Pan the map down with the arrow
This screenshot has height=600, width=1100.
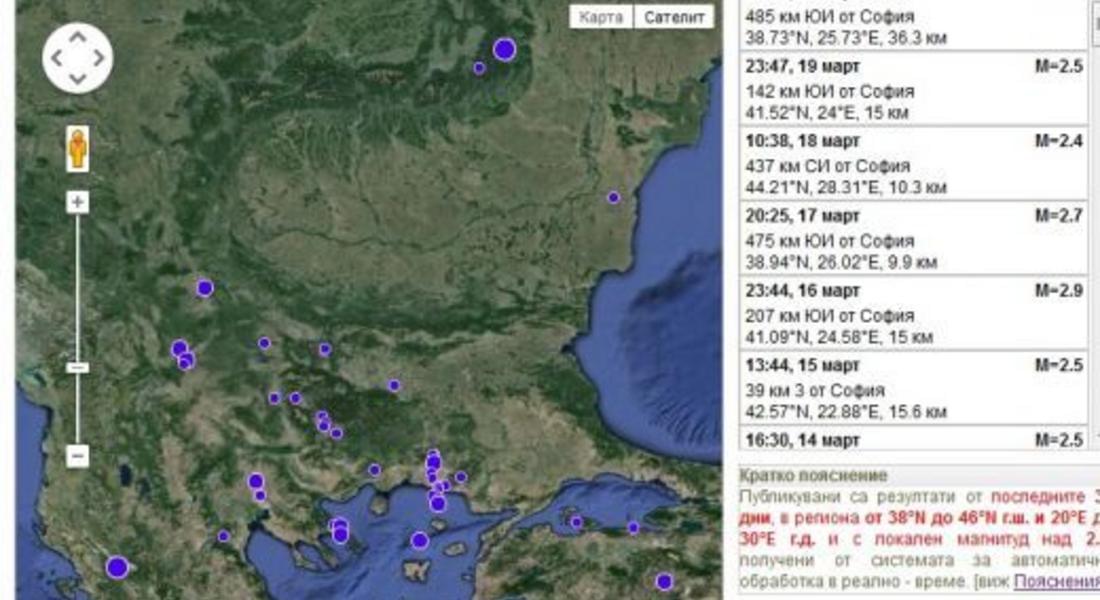(x=77, y=79)
